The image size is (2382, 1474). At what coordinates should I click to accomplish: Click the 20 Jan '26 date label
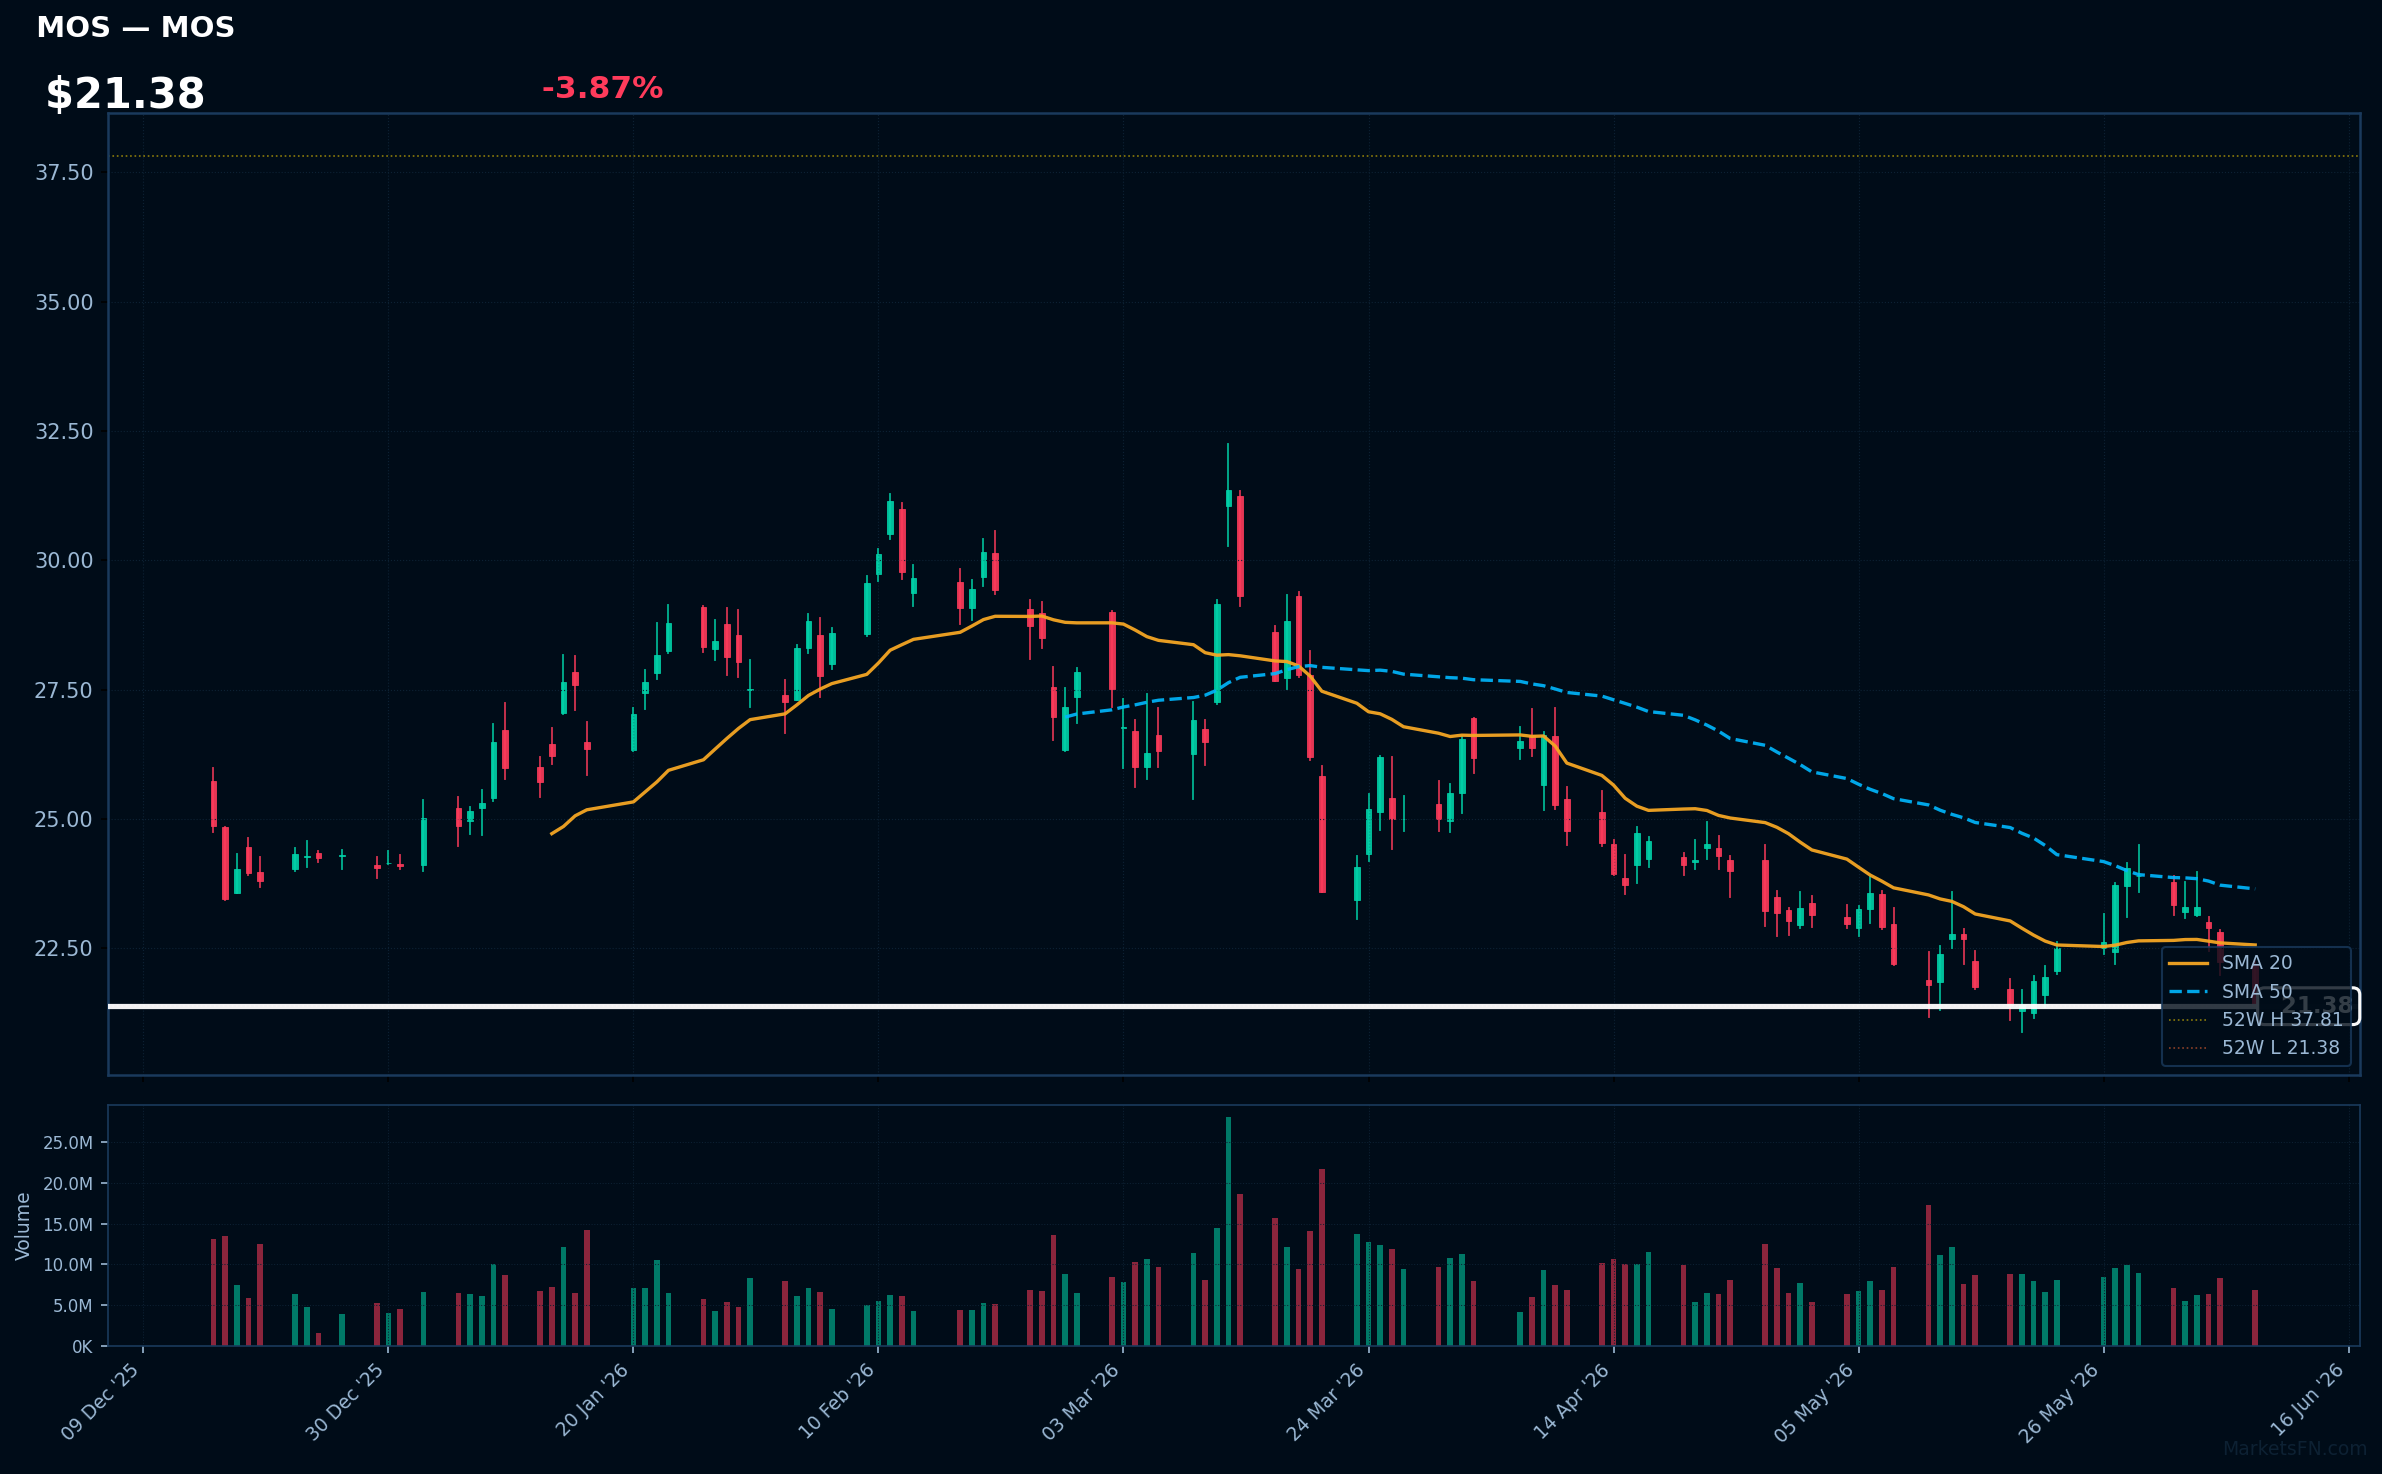point(591,1401)
